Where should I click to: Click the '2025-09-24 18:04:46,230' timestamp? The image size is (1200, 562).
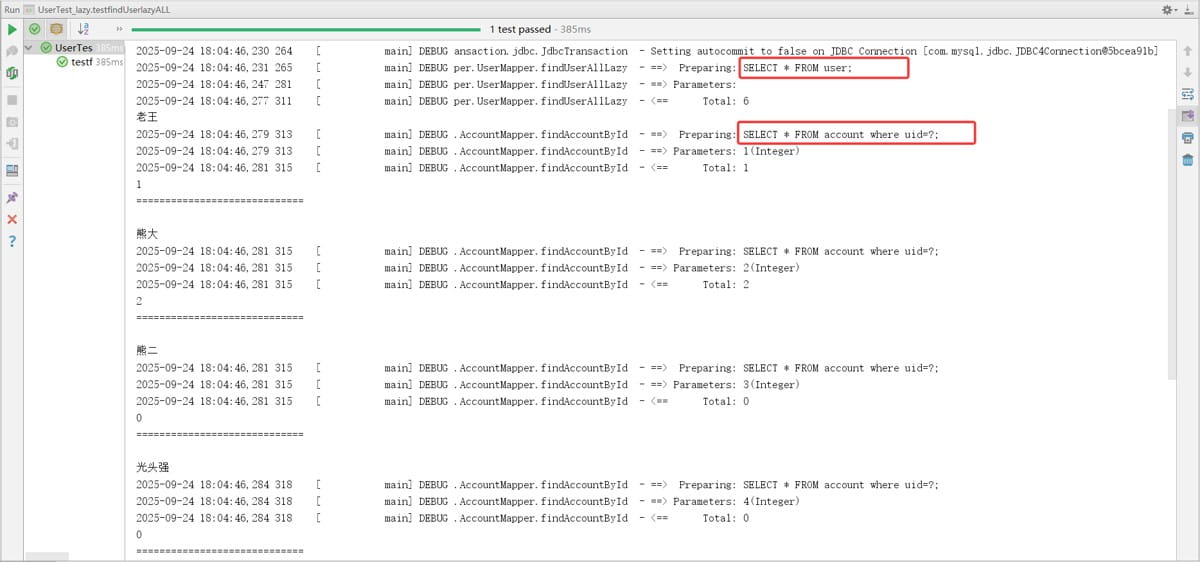201,51
